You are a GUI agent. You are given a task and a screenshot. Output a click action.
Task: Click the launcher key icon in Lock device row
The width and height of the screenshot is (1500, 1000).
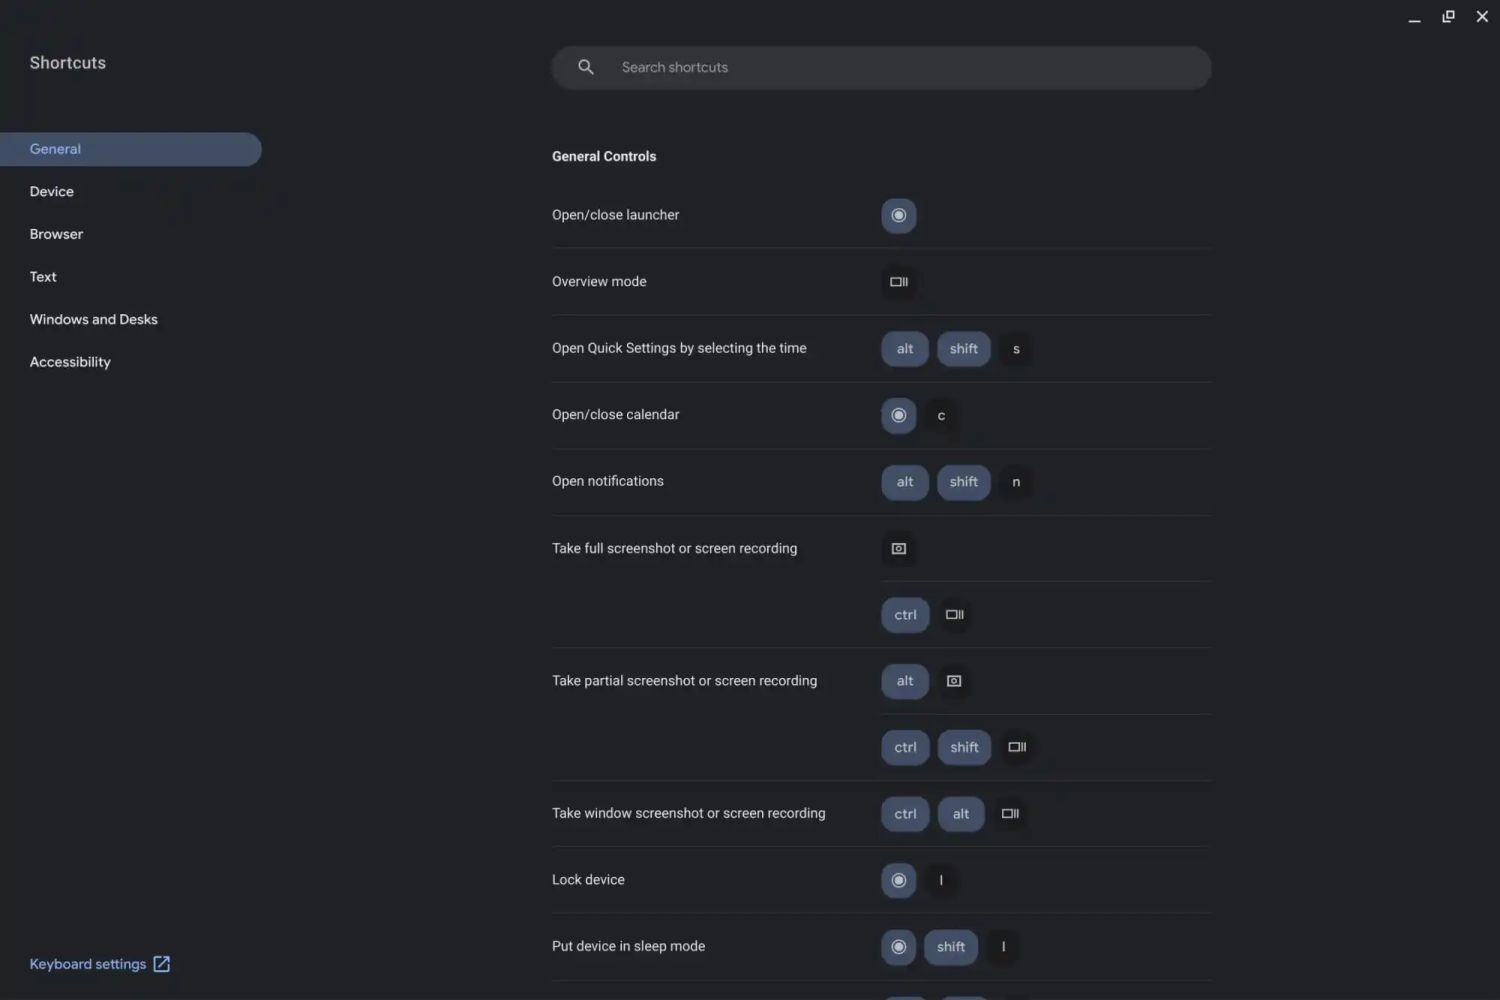pyautogui.click(x=898, y=880)
